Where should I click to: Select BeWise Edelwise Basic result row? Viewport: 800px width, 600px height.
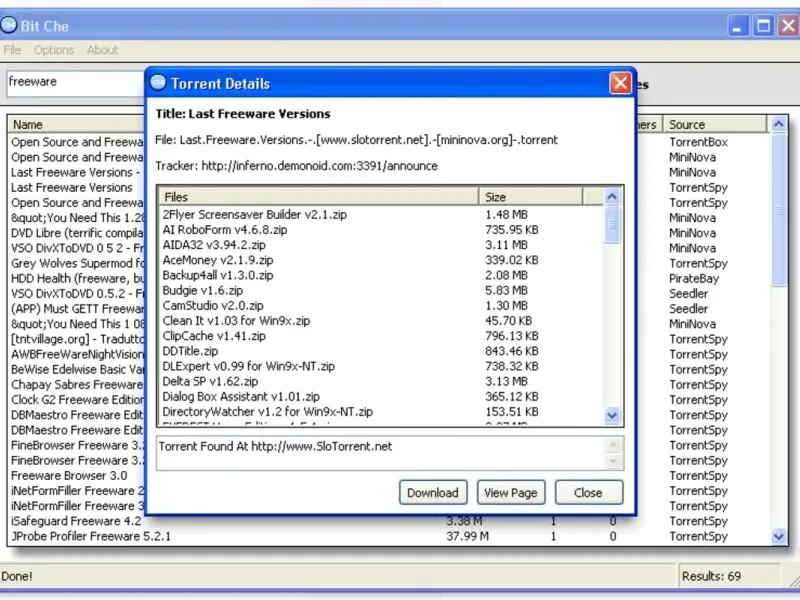coord(78,369)
